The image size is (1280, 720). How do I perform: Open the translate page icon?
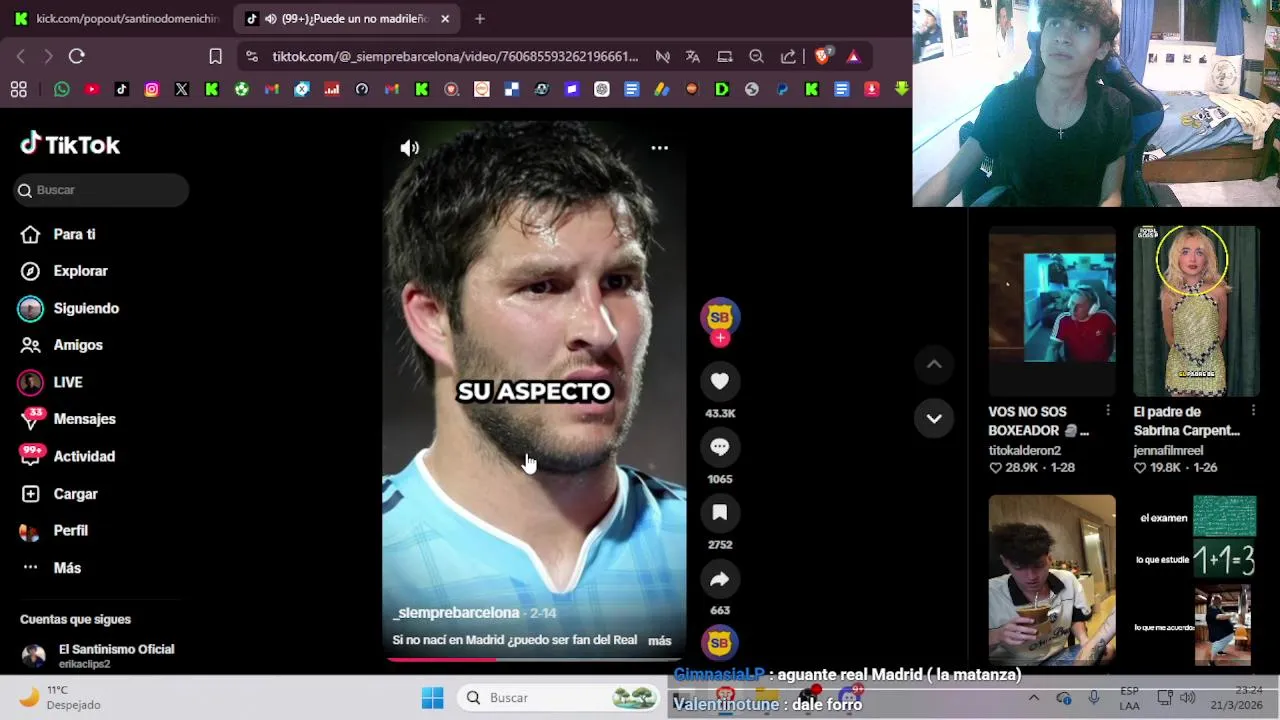click(693, 57)
